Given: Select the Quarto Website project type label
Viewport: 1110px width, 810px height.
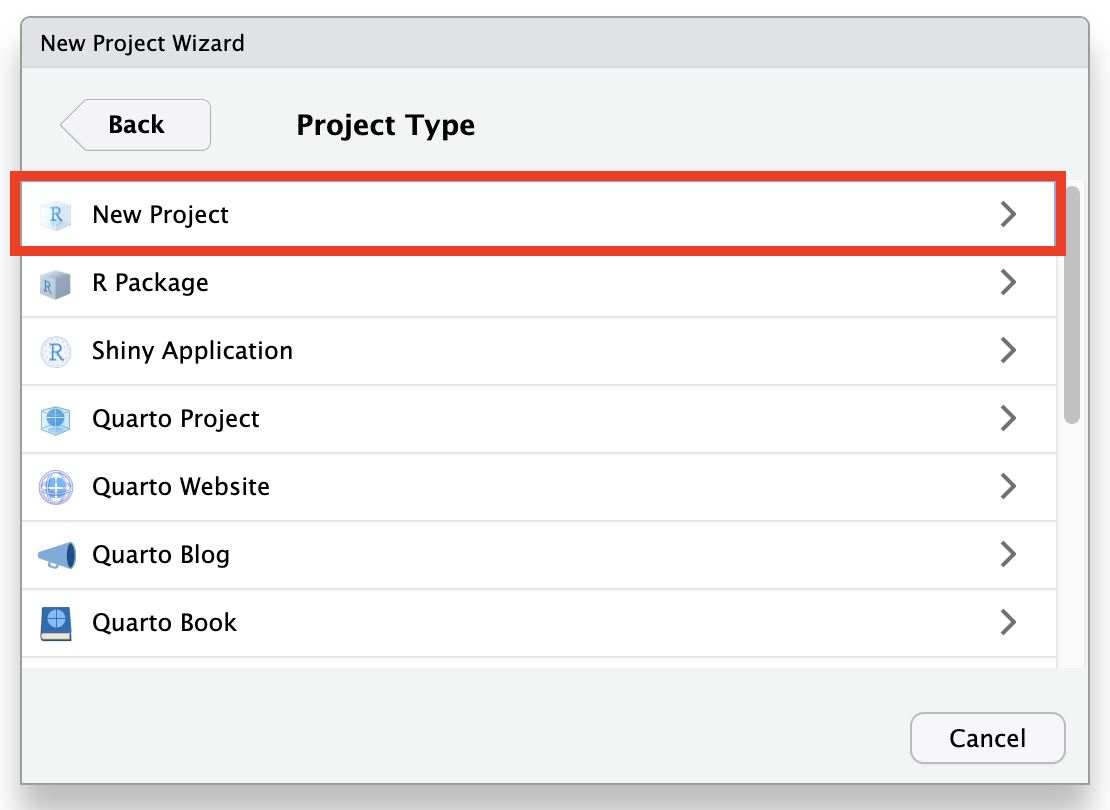Looking at the screenshot, I should click(181, 487).
